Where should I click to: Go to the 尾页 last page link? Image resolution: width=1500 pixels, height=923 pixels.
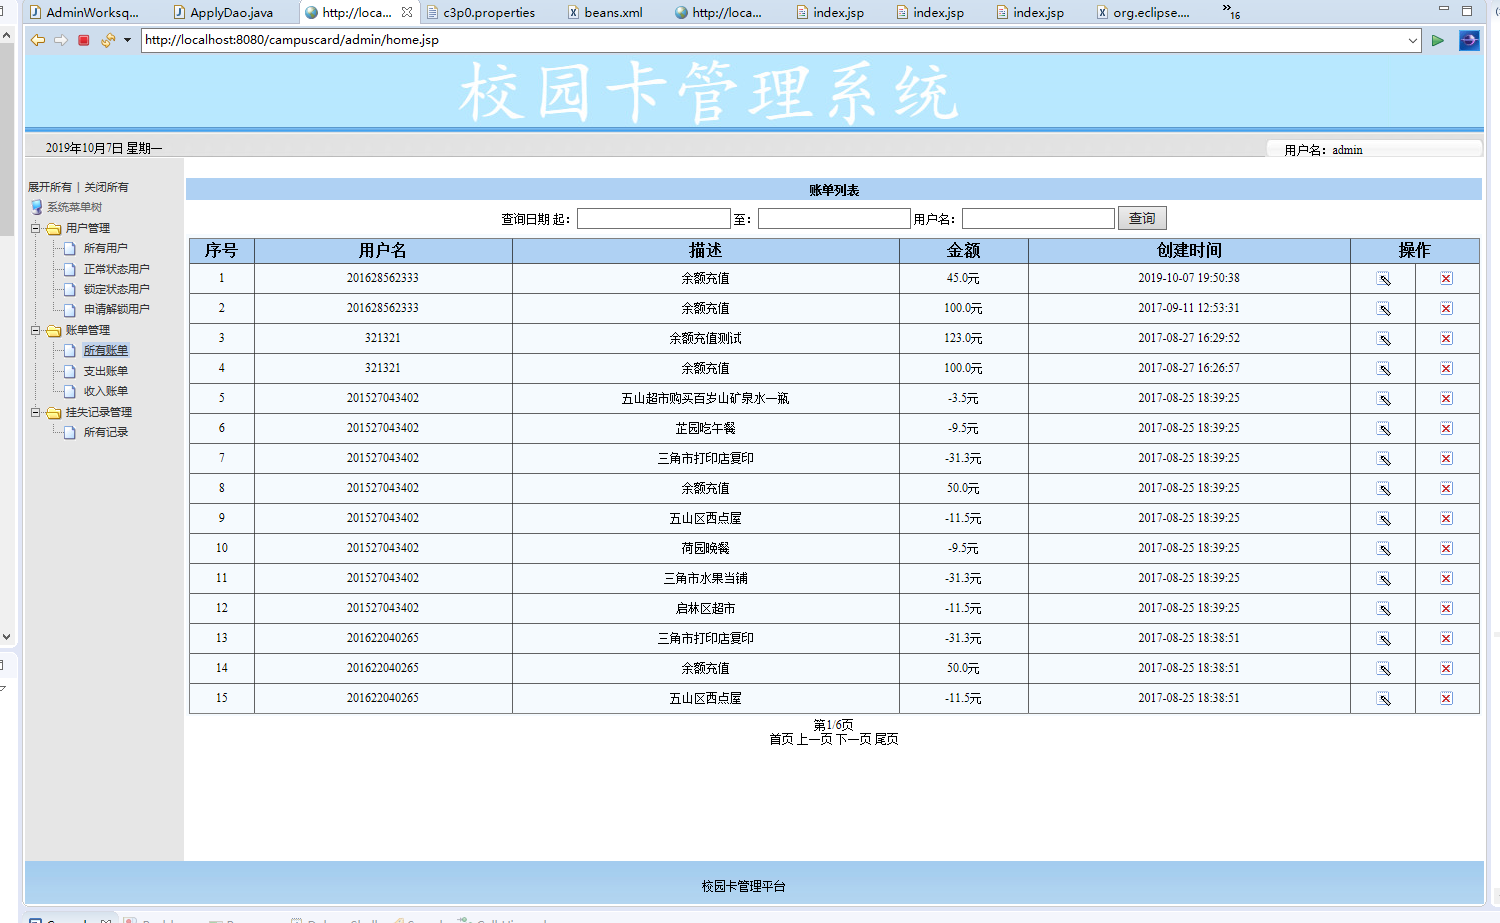[887, 740]
